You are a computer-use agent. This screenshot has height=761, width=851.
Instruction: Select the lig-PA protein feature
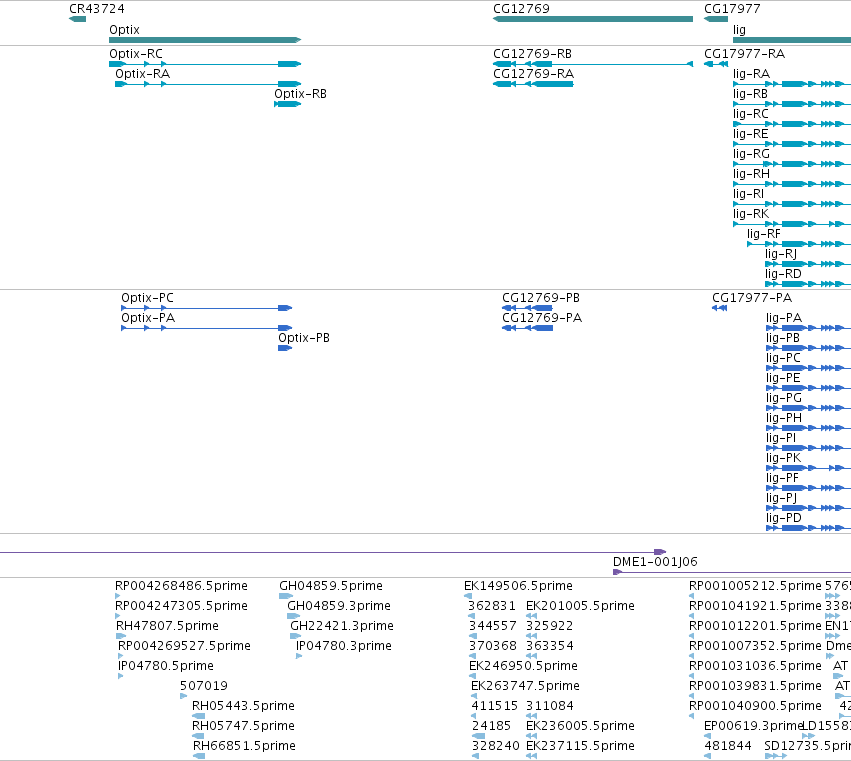pyautogui.click(x=808, y=328)
